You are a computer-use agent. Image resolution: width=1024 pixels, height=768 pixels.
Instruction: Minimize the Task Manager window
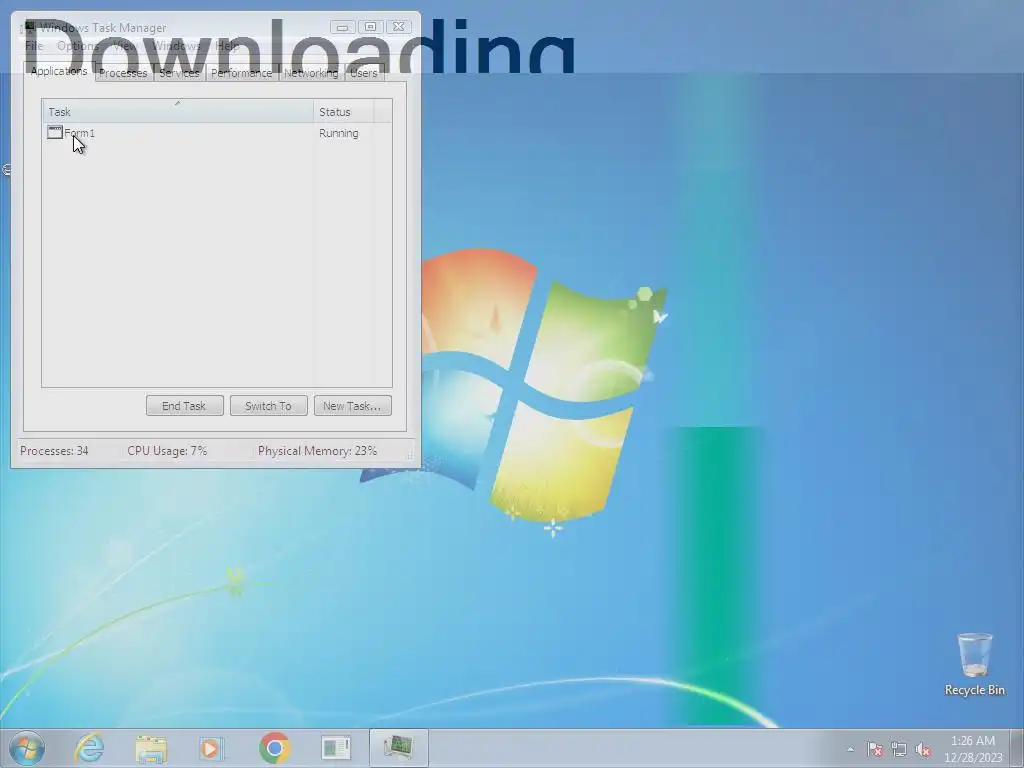(343, 27)
